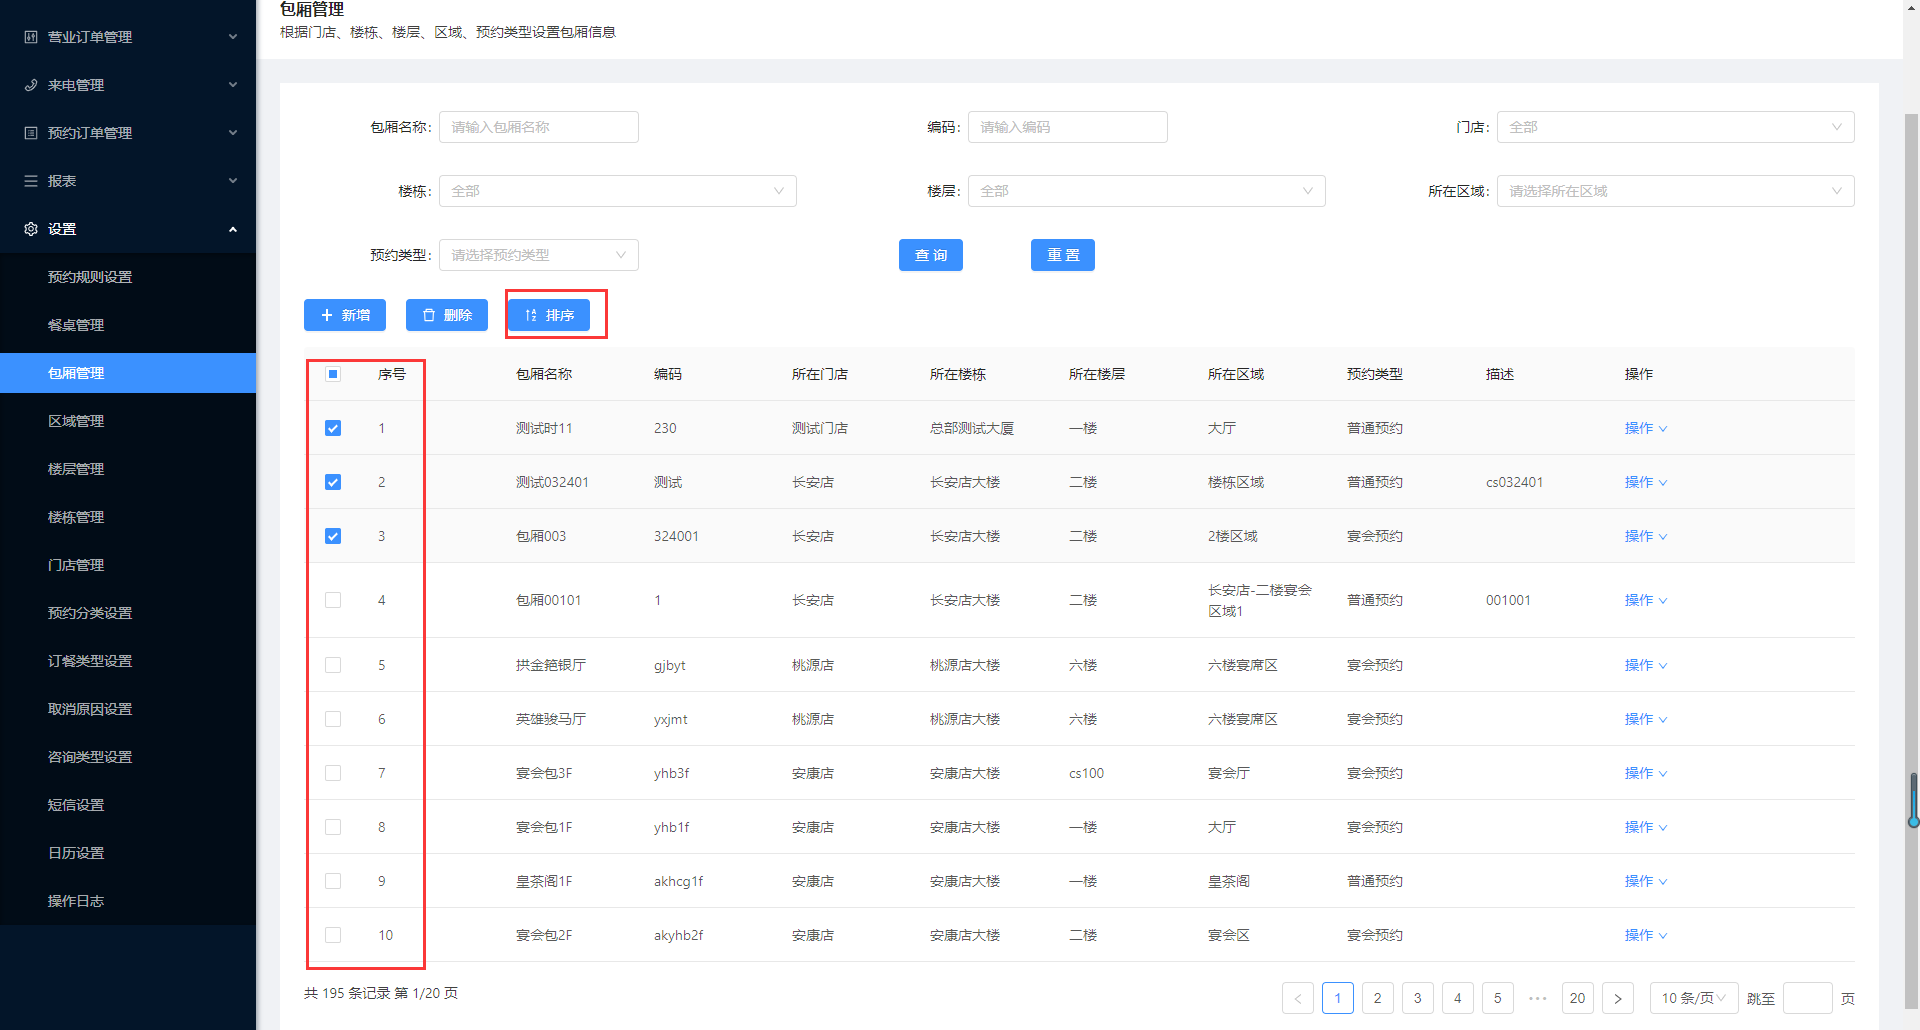
Task: Check row 9 皇茶阁1F checkbox
Action: (333, 881)
